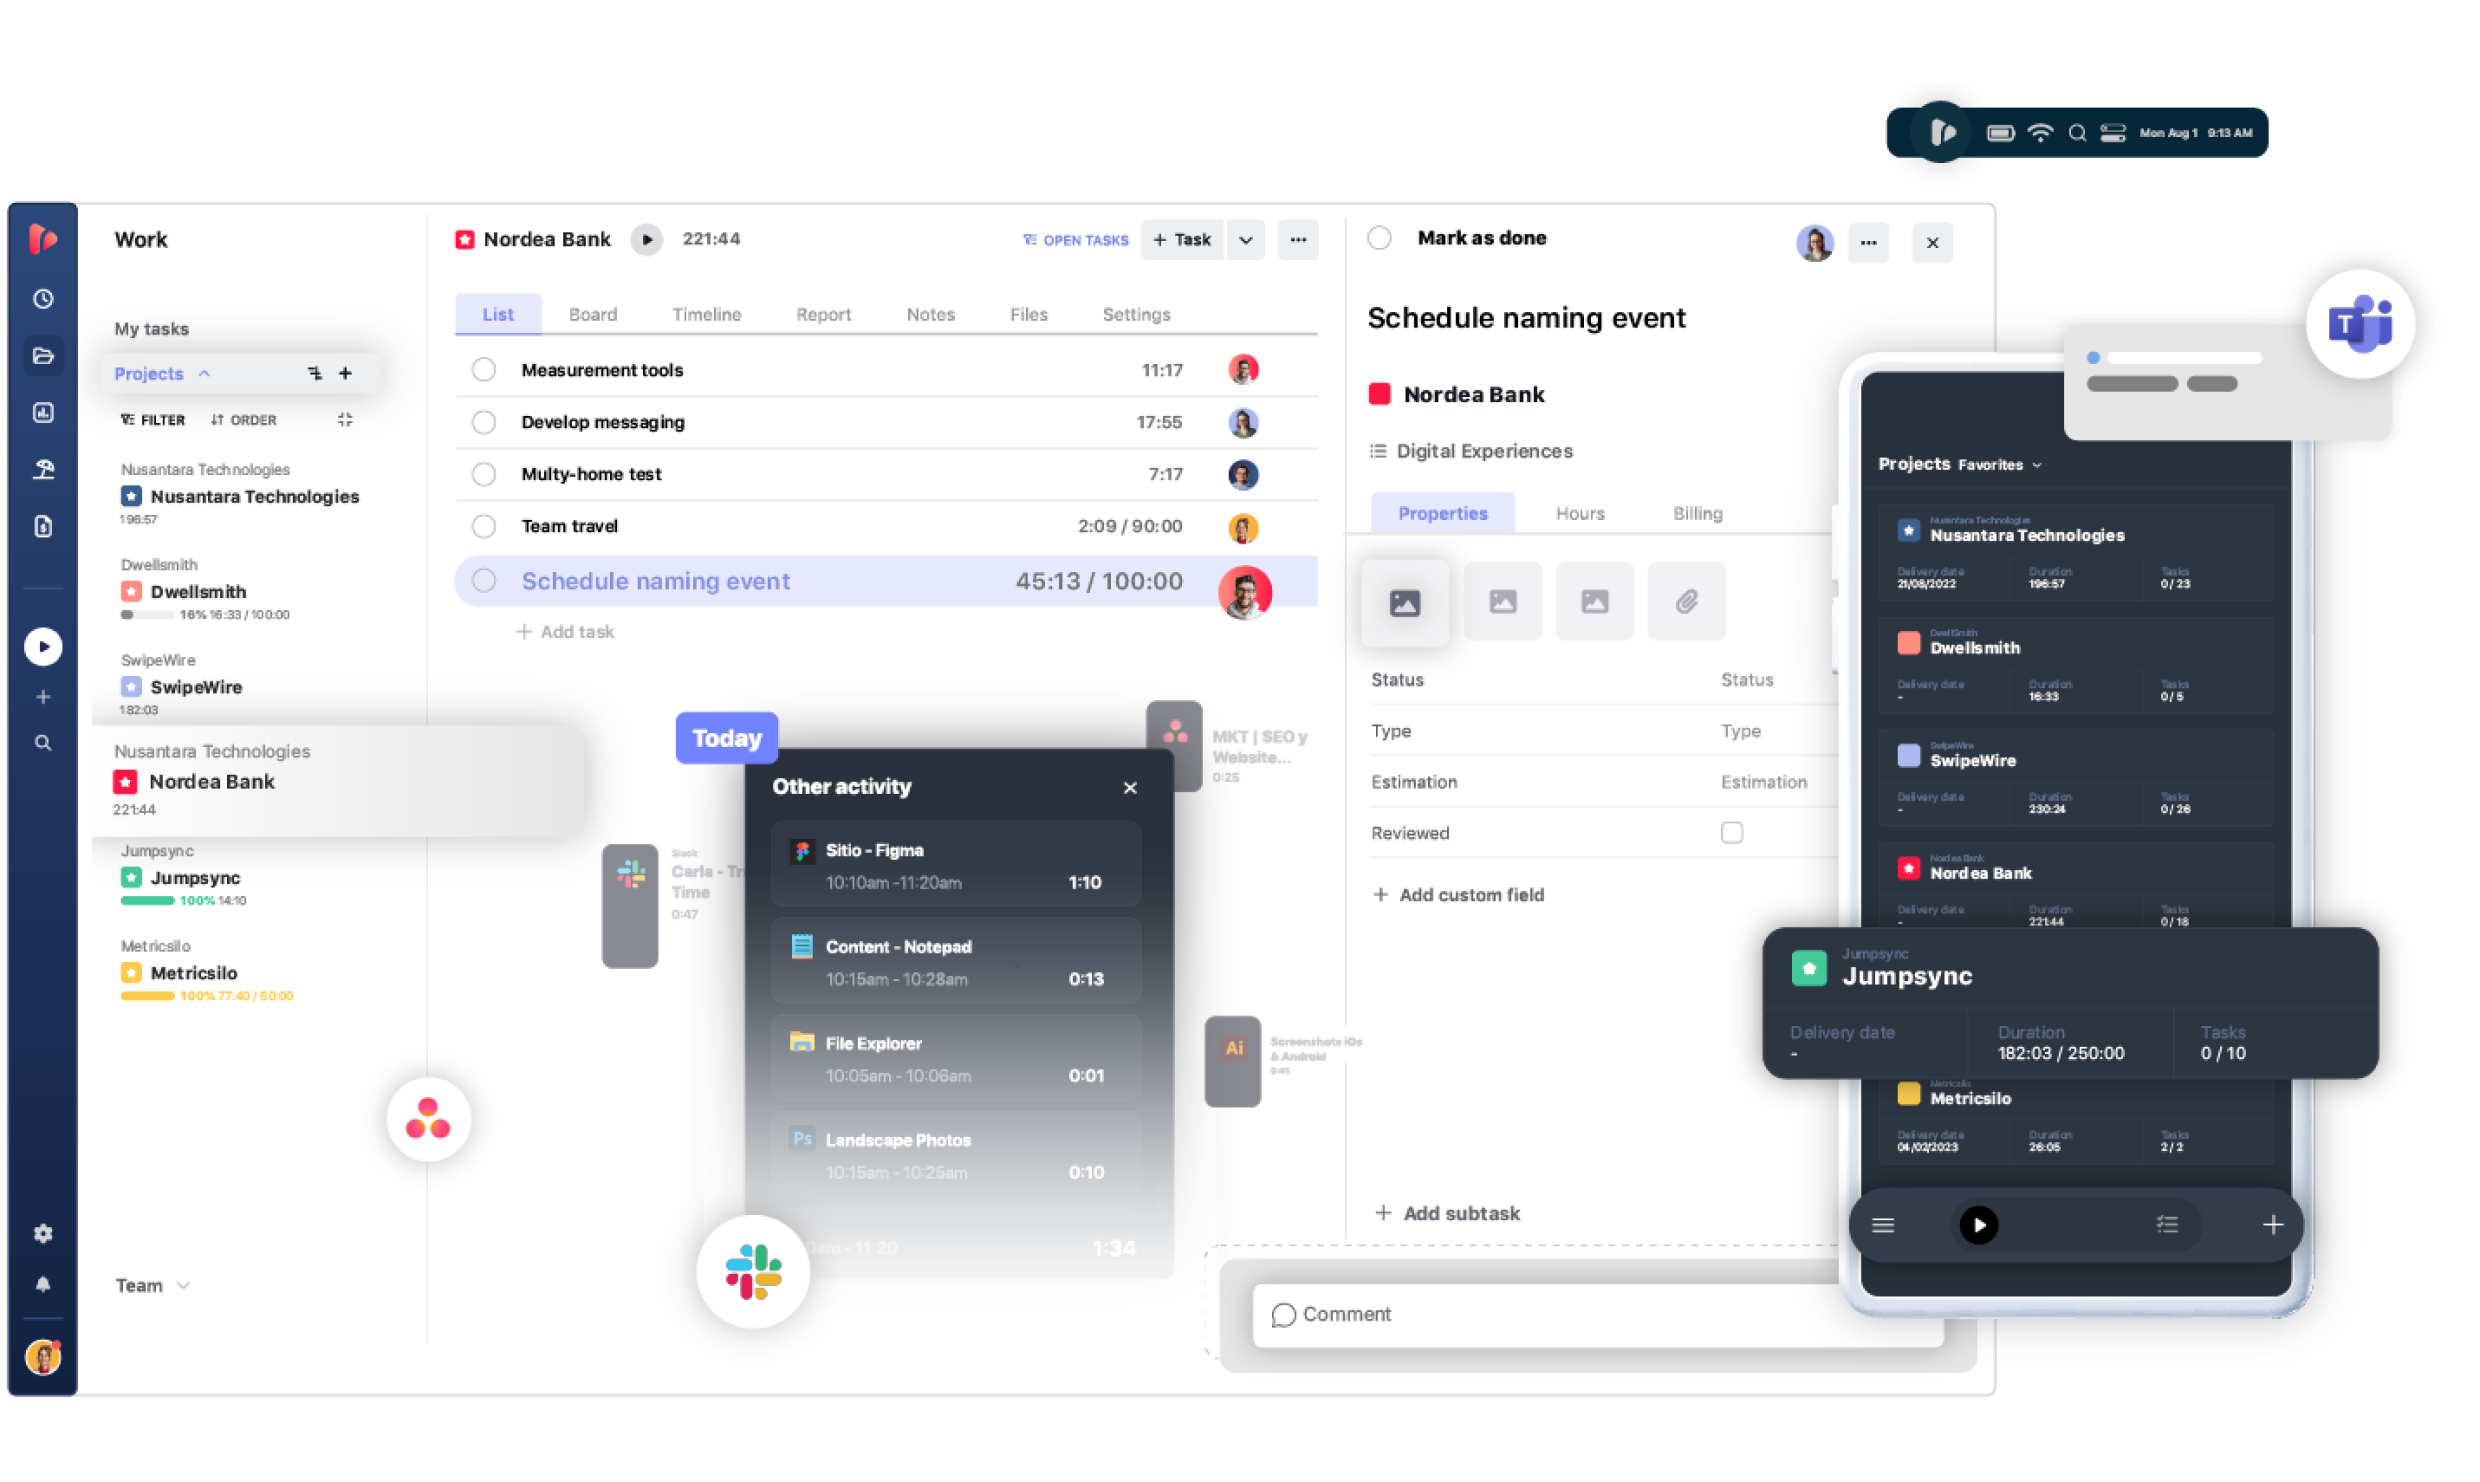Click the attach/paperclip icon in task properties

coord(1686,602)
